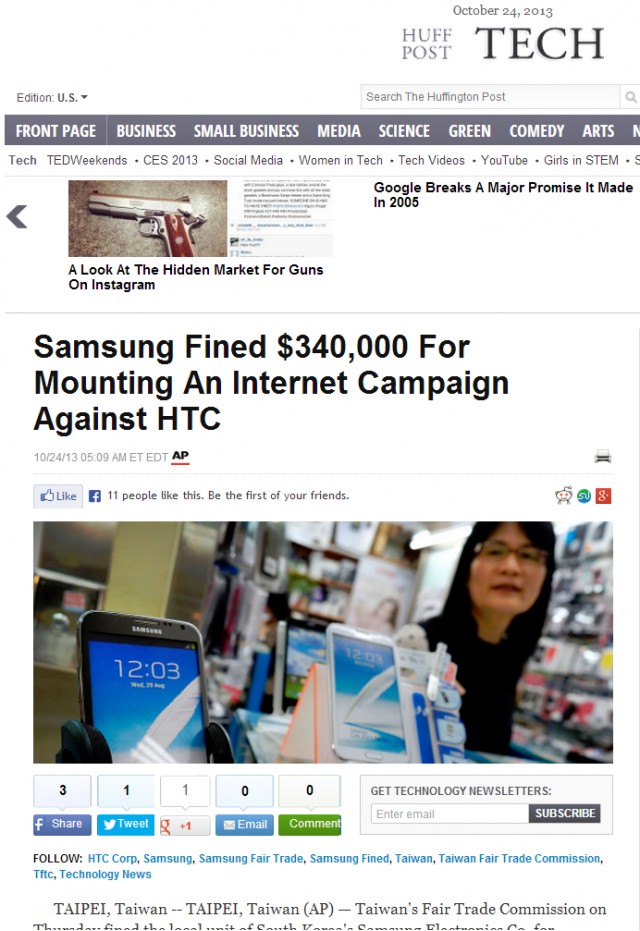Image resolution: width=640 pixels, height=931 pixels.
Task: Select the Science menu item
Action: [404, 131]
